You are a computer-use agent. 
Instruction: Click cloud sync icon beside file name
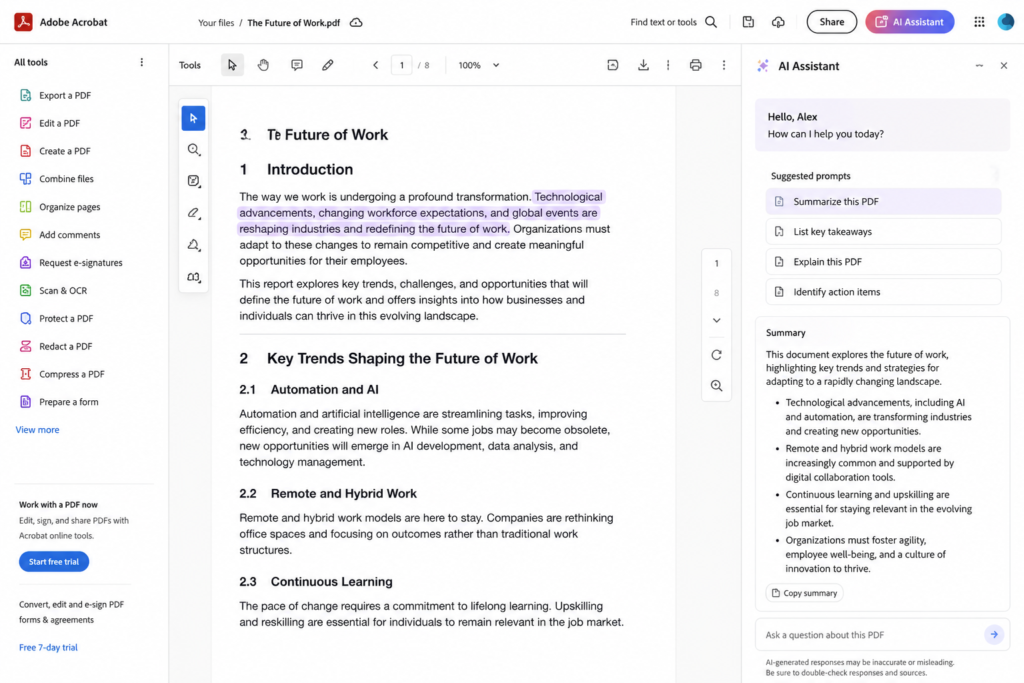[356, 23]
